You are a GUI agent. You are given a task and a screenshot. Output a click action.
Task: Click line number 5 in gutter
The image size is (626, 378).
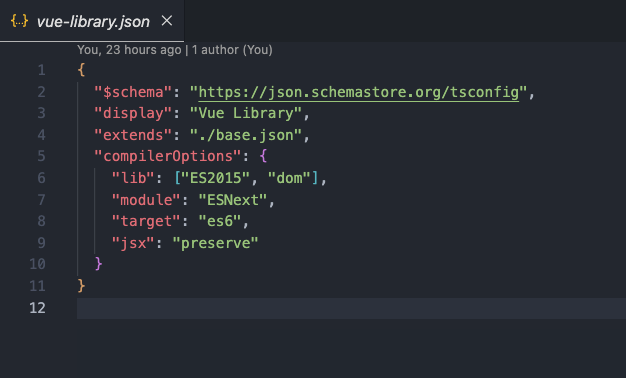click(42, 156)
